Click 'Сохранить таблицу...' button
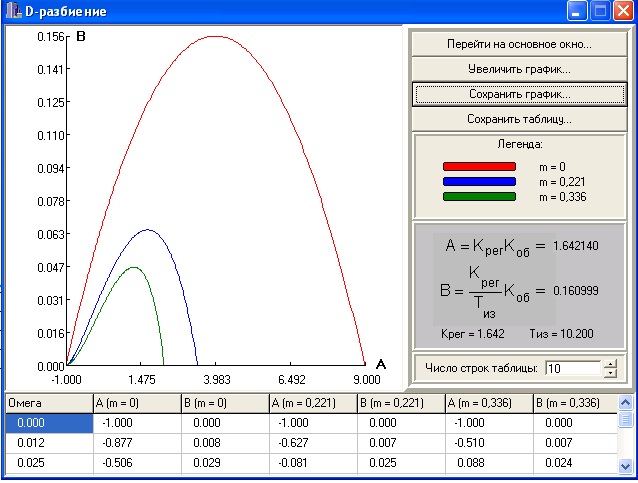Screen dimensions: 638x483 click(x=519, y=119)
